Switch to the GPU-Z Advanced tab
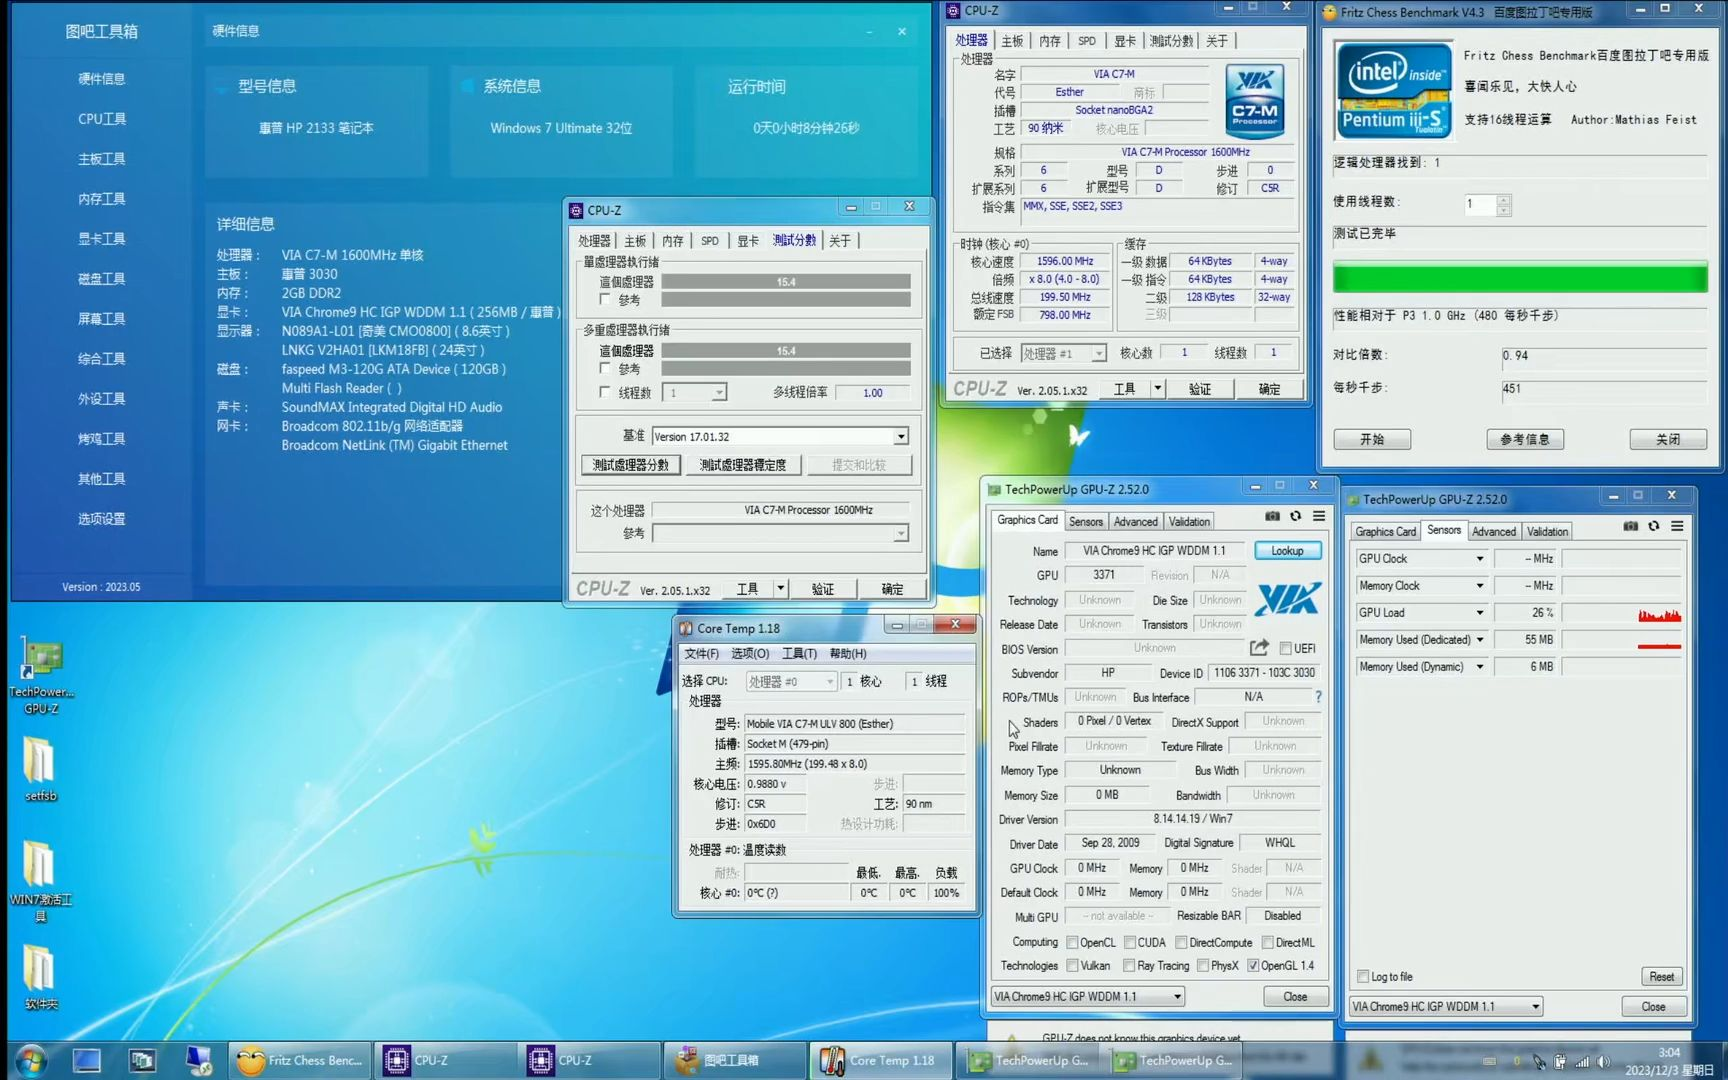Screen dimensions: 1728x1080 pyautogui.click(x=1135, y=521)
